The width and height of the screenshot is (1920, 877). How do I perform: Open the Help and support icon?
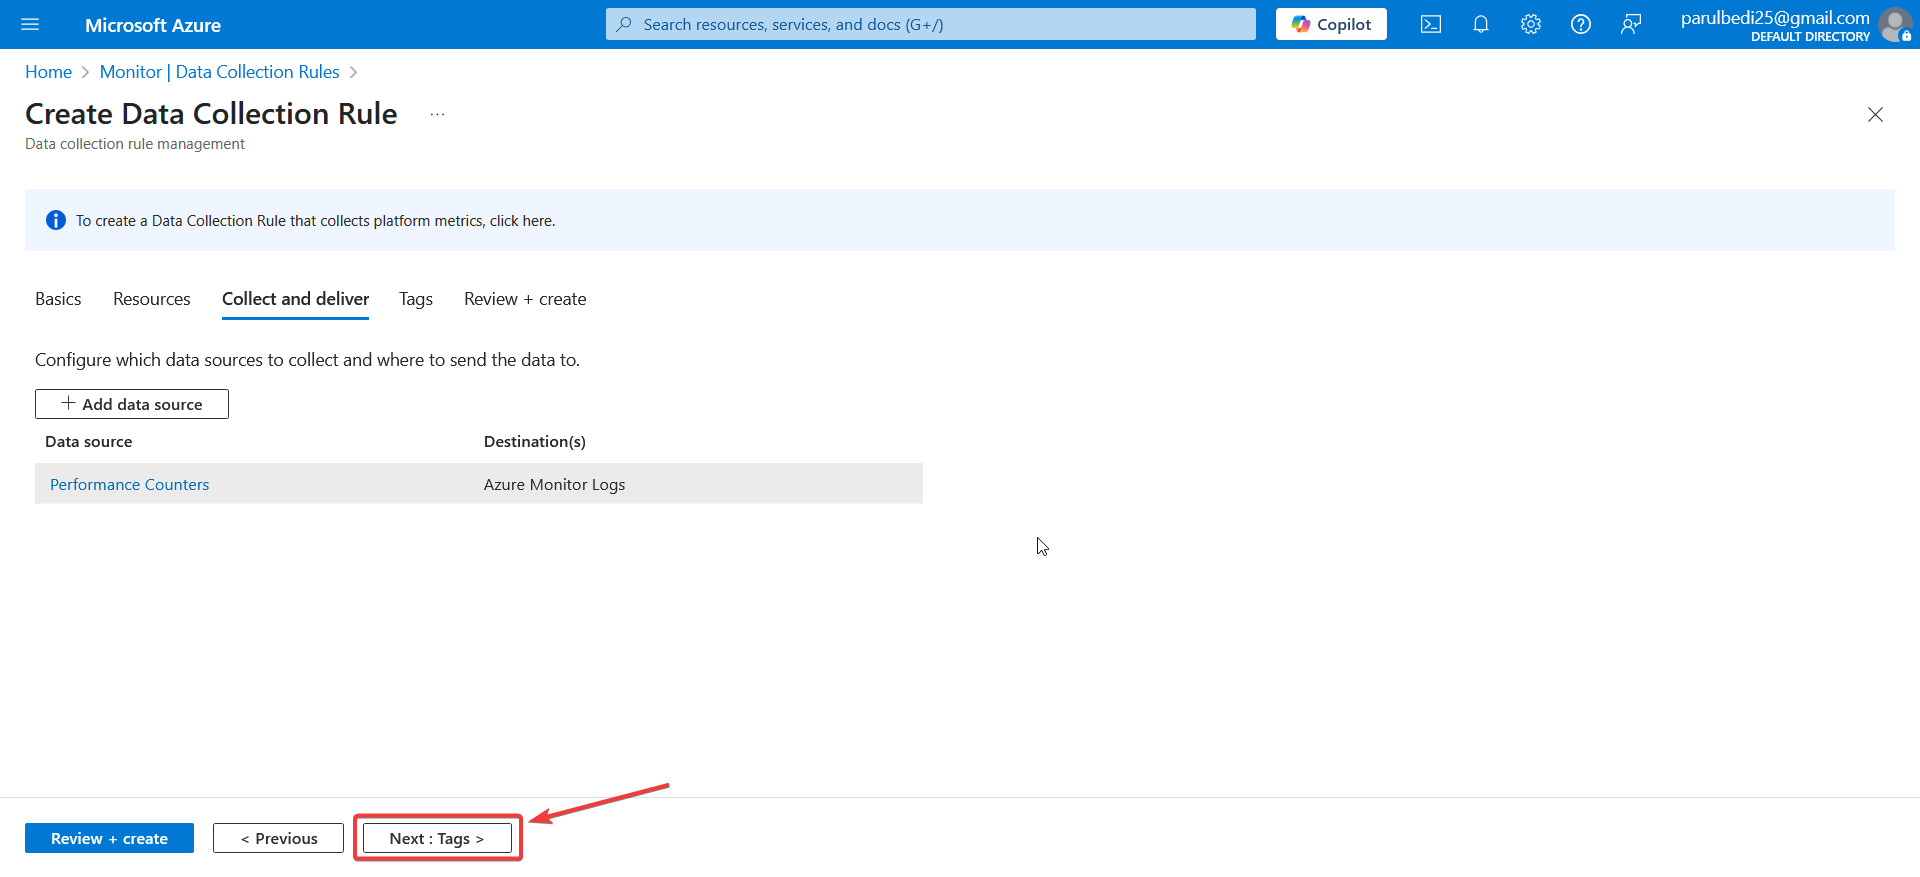coord(1581,24)
